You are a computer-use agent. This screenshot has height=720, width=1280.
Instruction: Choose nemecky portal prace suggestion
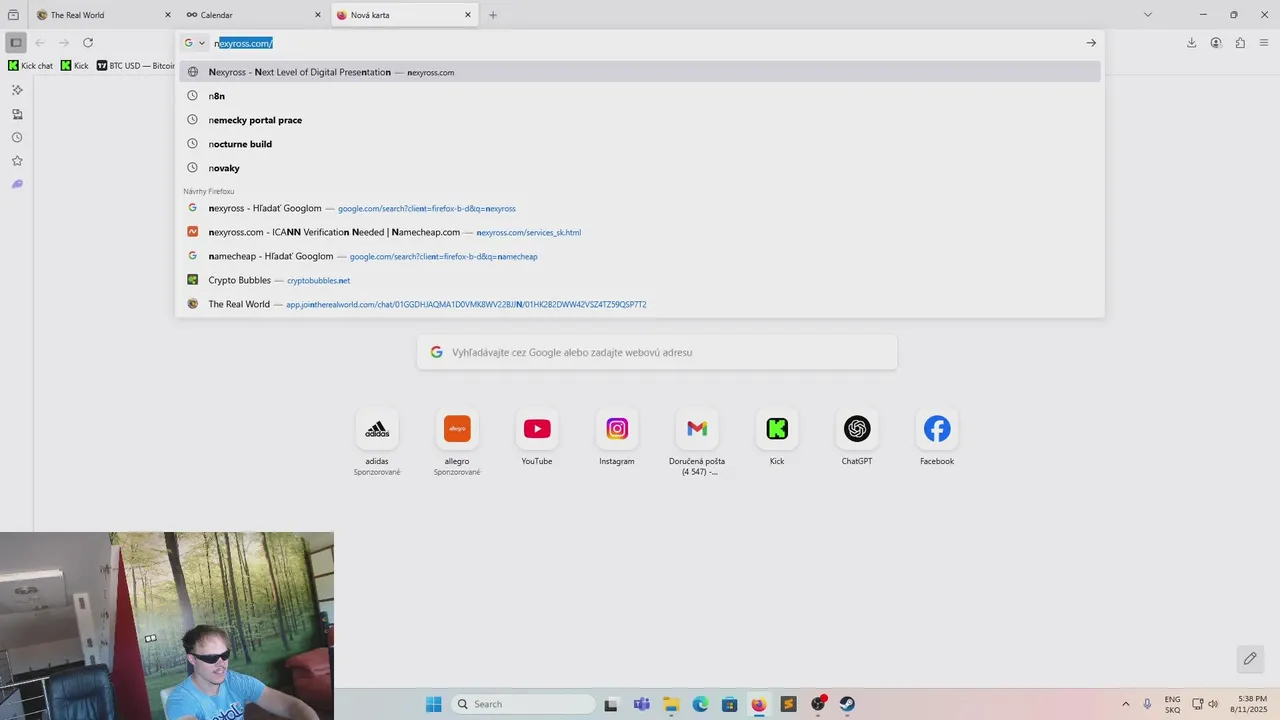640,120
